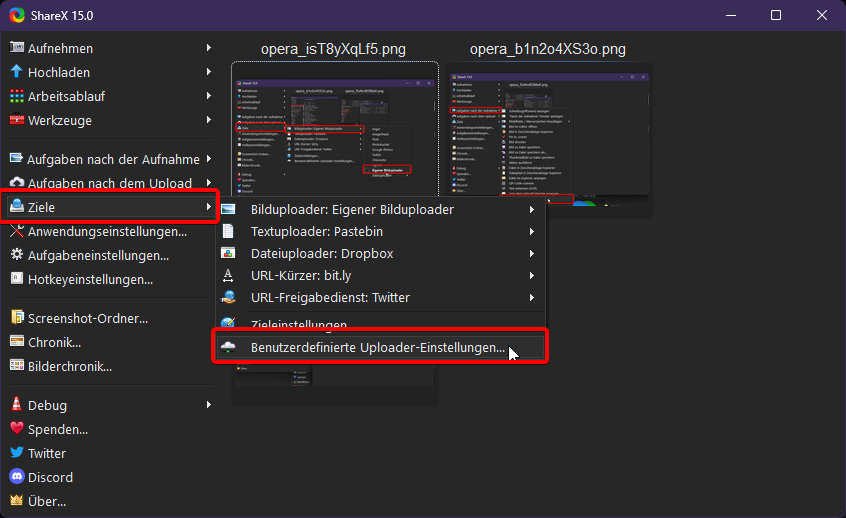Click the opera_isT8yXqLf5.png file name label
This screenshot has width=846, height=518.
point(333,48)
